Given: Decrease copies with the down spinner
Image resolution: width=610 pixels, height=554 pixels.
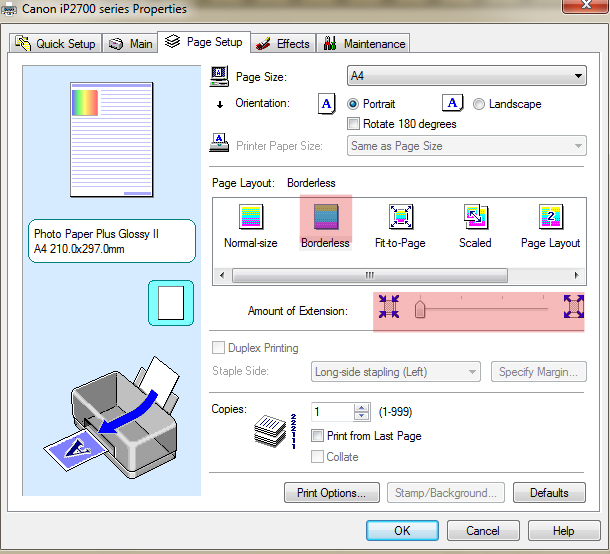Looking at the screenshot, I should [x=362, y=416].
